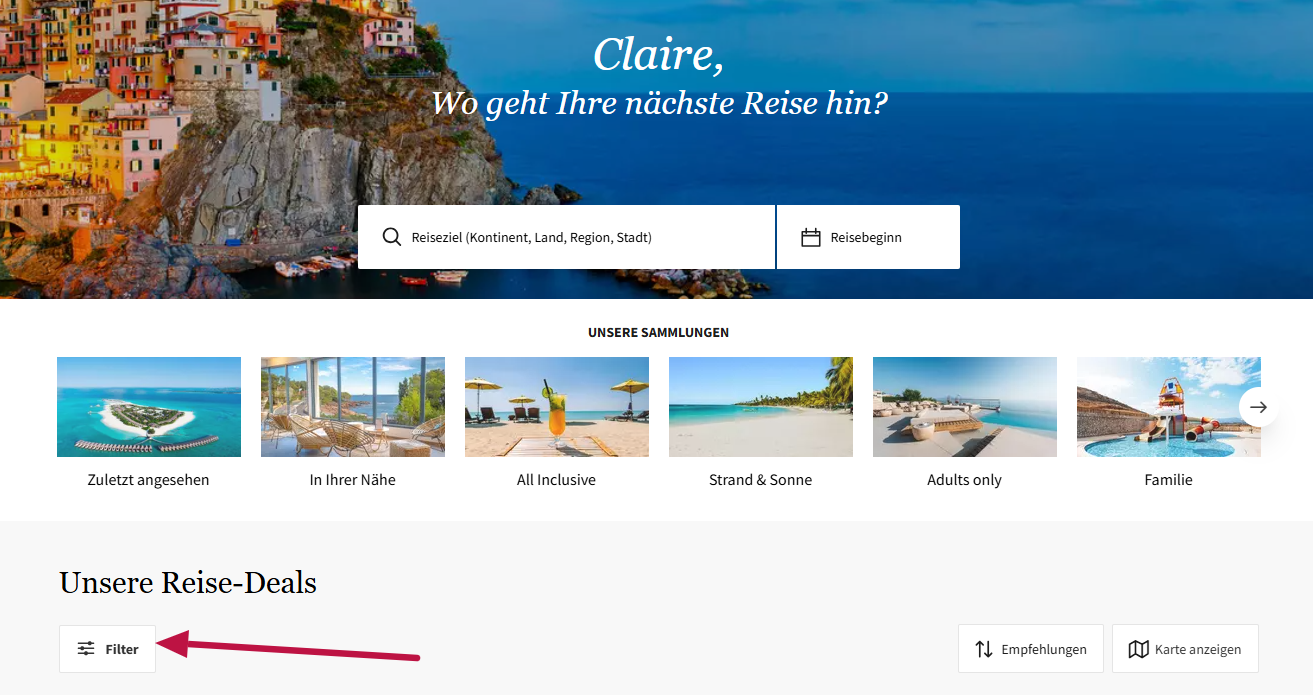Open the Empfehlungen sort dropdown
This screenshot has height=695, width=1313.
click(x=1031, y=649)
